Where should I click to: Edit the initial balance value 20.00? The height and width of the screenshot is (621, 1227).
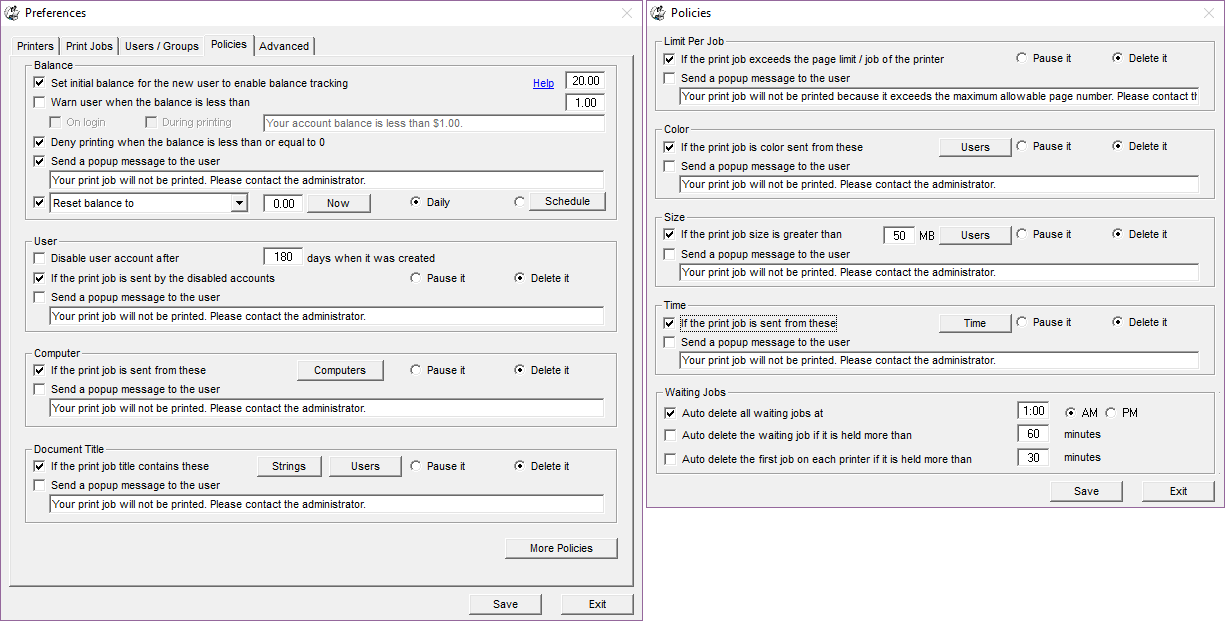(584, 80)
